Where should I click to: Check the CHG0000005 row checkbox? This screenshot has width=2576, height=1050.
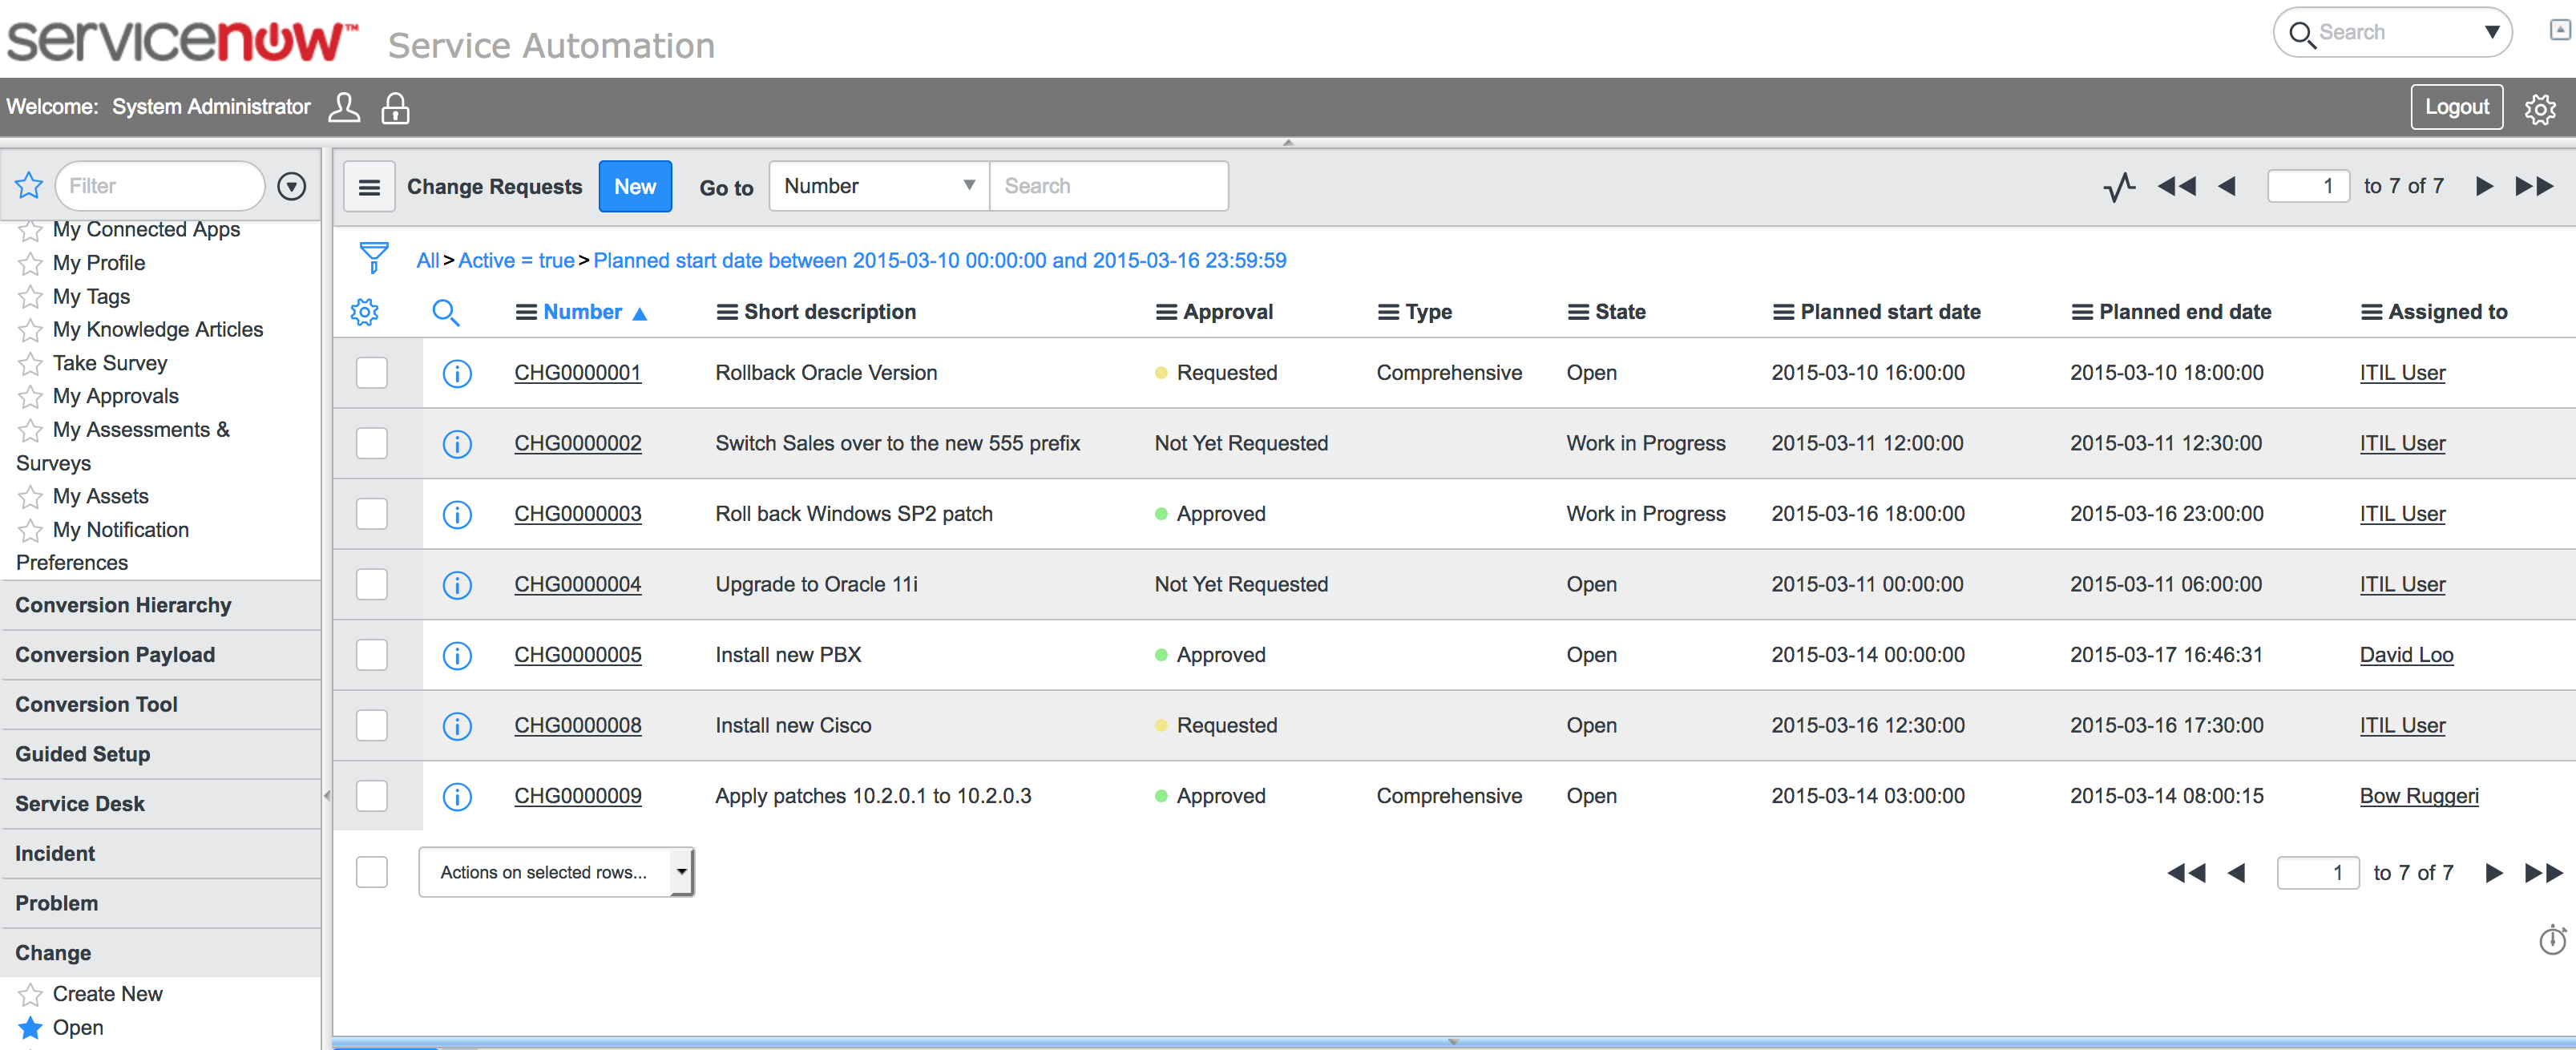click(372, 655)
